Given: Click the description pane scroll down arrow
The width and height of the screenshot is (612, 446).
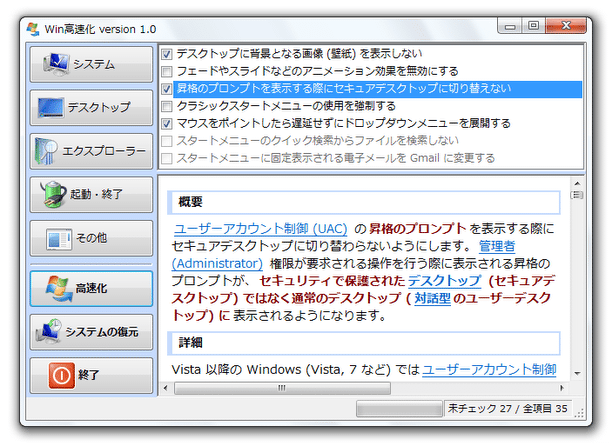Looking at the screenshot, I should 577,374.
